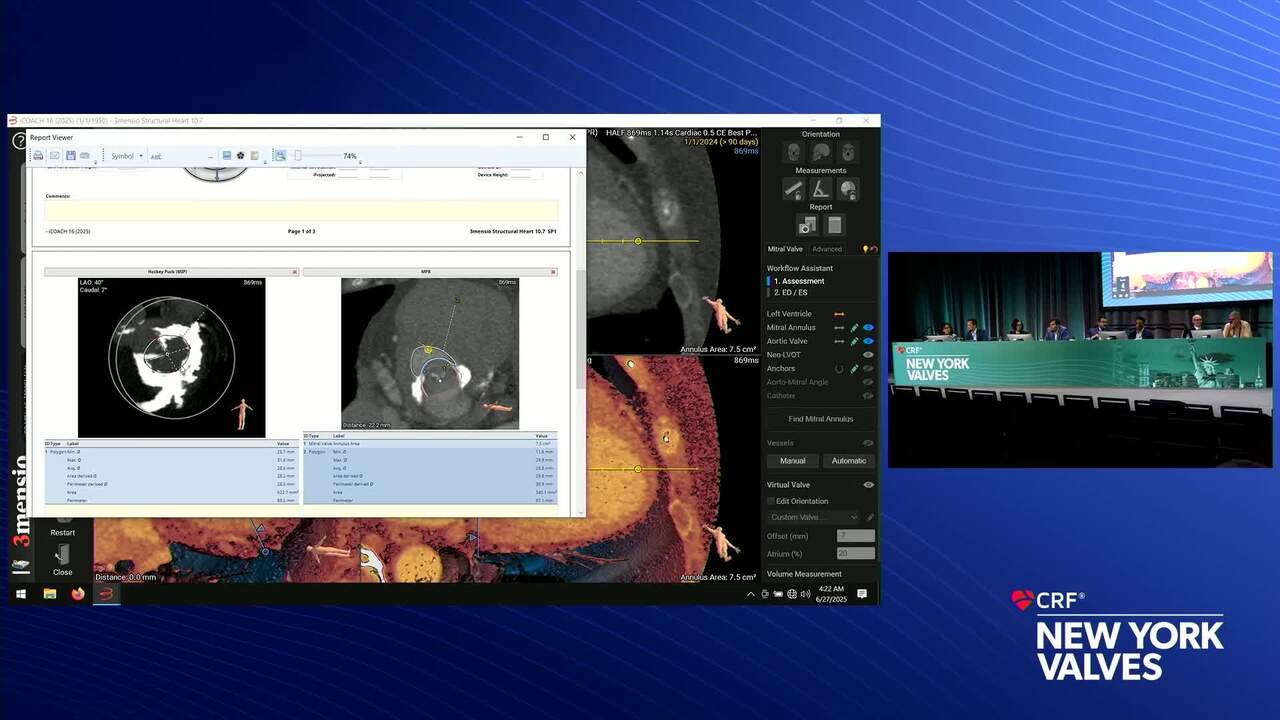Open the help question mark icon
The height and width of the screenshot is (720, 1280).
click(x=19, y=141)
